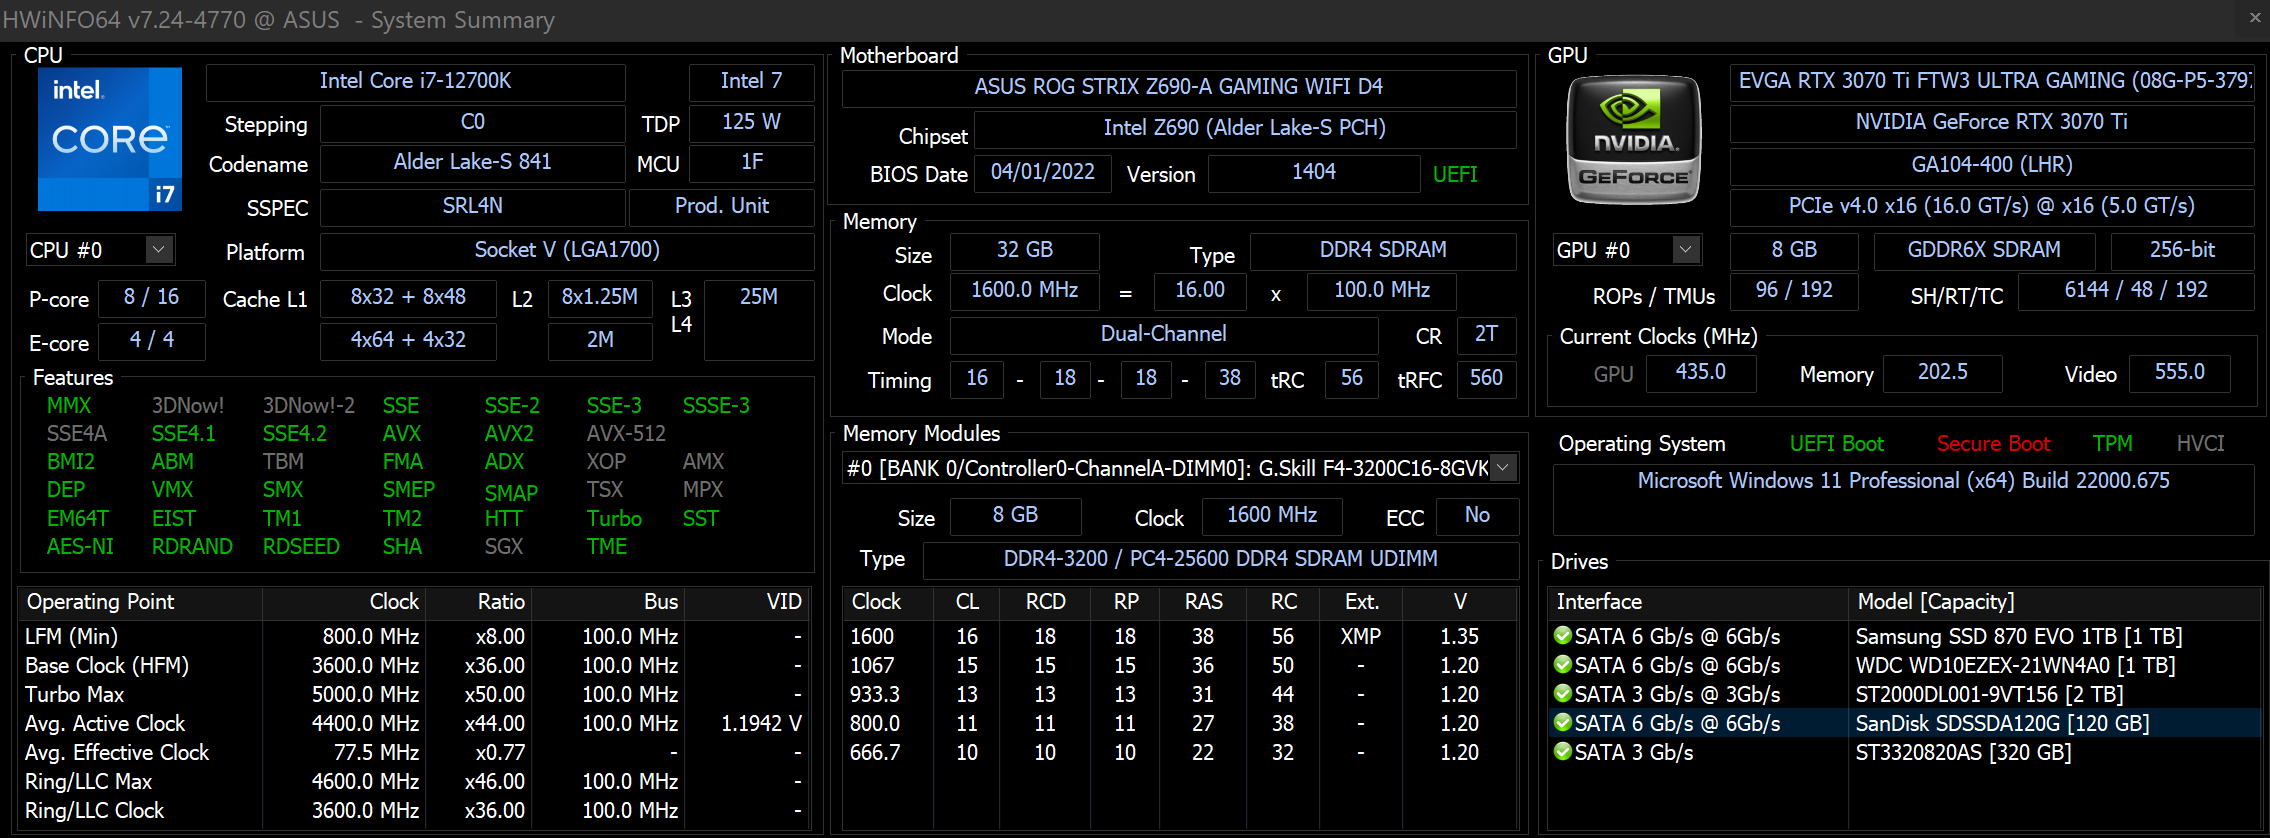Click the Model [Capacity] column header

click(x=2054, y=602)
